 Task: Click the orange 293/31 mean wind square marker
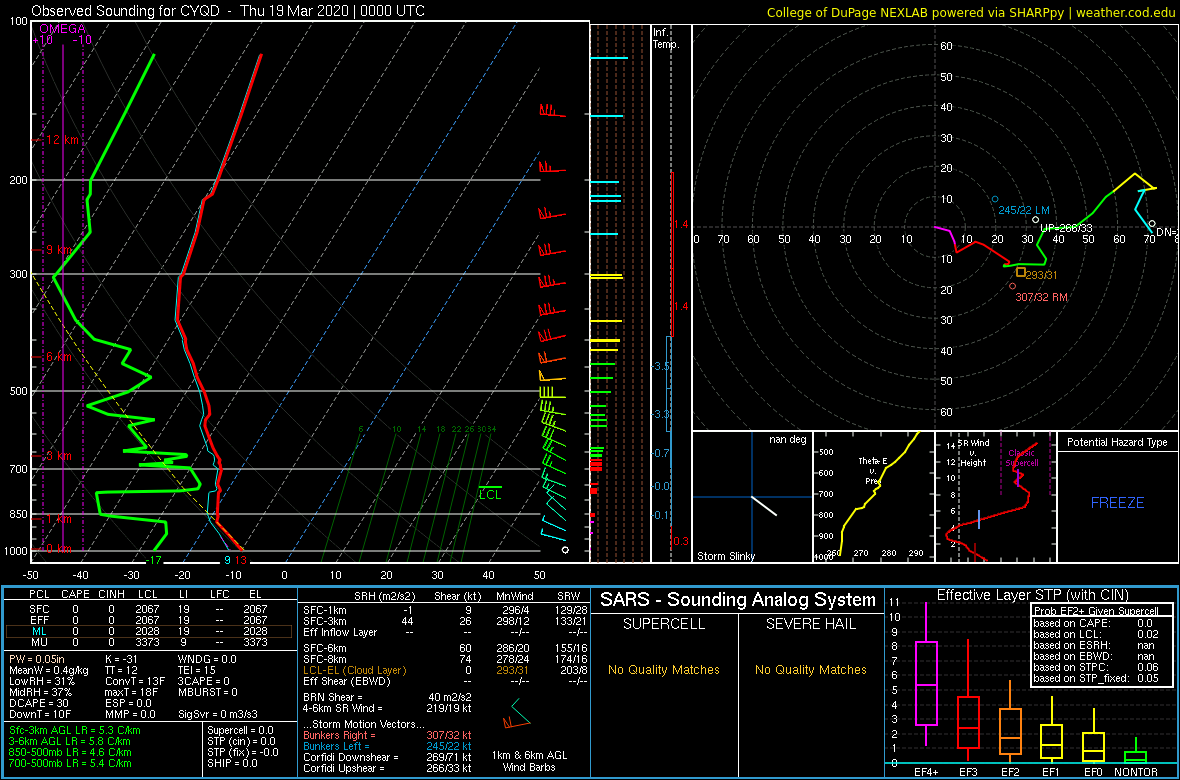tap(1021, 273)
